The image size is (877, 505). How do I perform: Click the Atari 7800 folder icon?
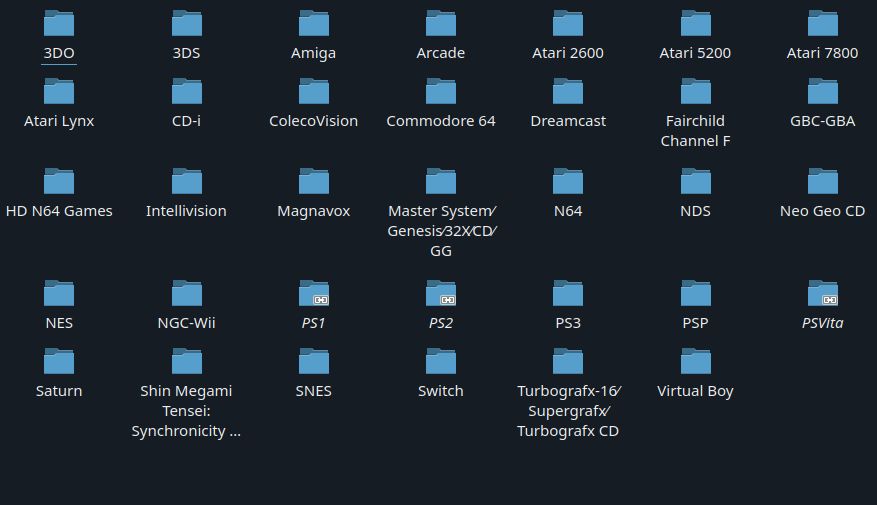click(x=823, y=23)
